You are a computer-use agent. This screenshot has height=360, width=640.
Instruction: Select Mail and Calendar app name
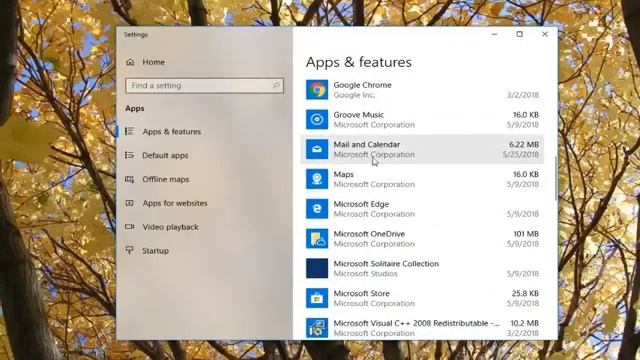tap(367, 144)
